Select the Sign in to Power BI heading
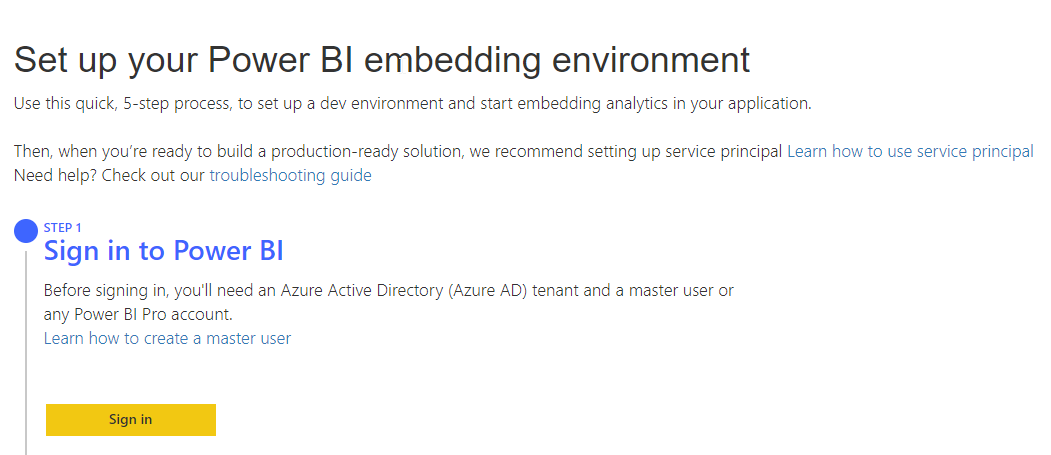The height and width of the screenshot is (455, 1051). [164, 251]
